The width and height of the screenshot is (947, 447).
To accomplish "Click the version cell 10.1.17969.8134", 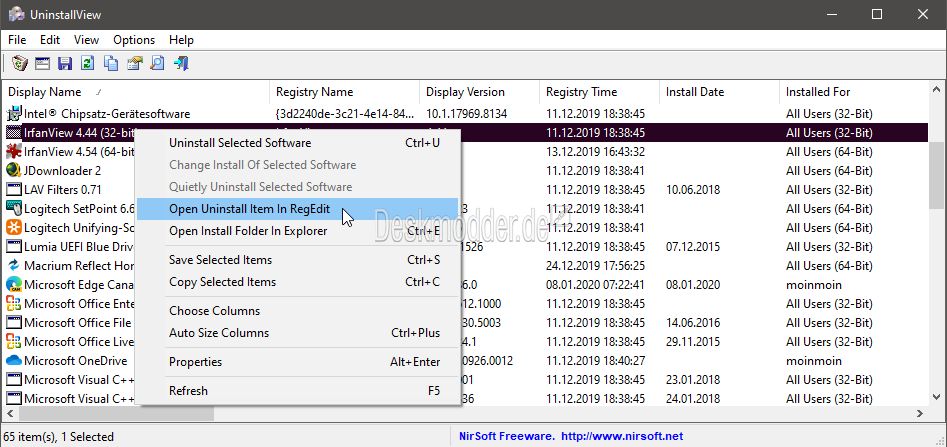I will tap(466, 114).
